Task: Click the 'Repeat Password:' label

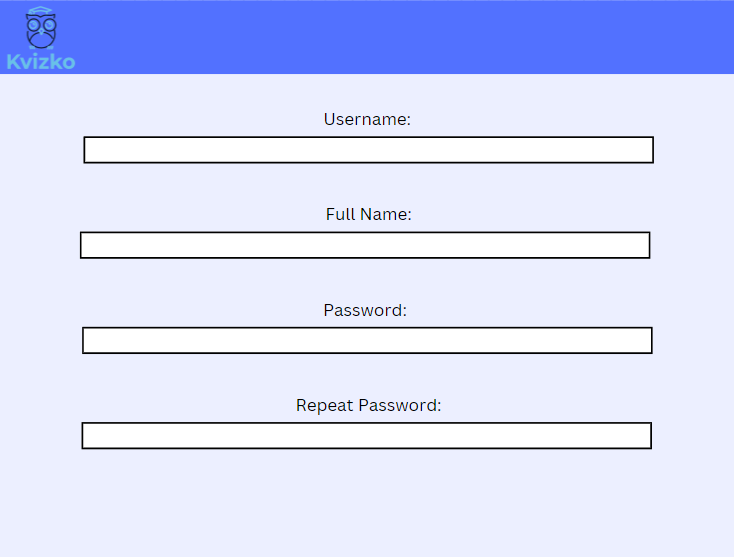Action: 368,405
